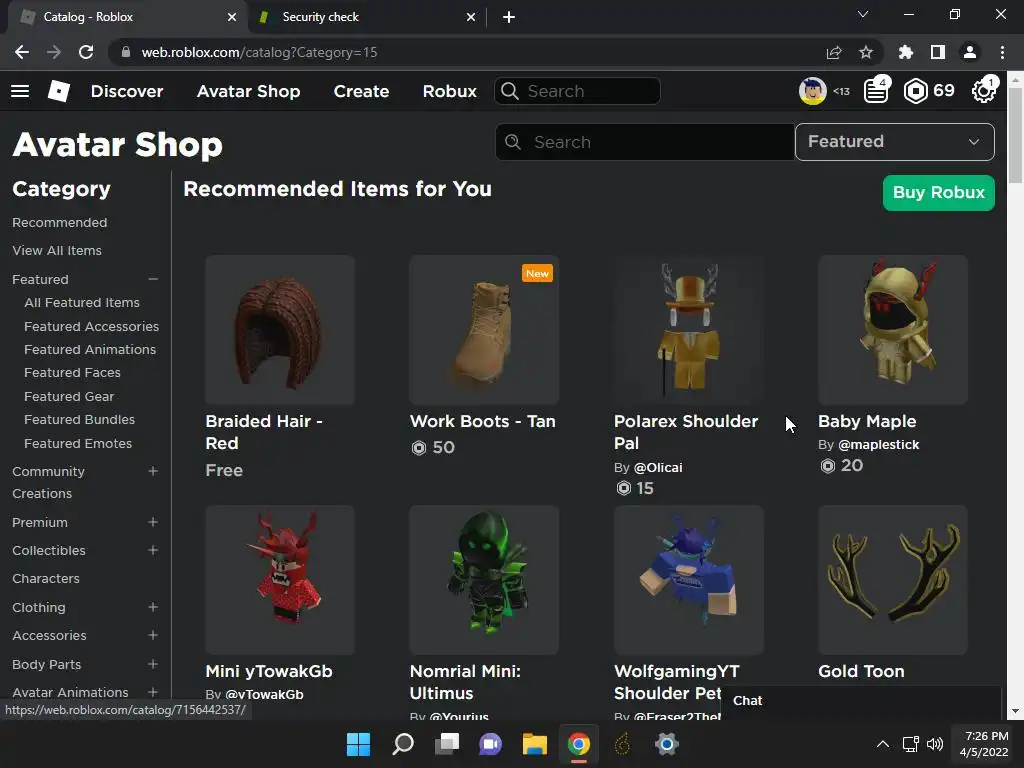Select the Recommended category link

pos(59,223)
